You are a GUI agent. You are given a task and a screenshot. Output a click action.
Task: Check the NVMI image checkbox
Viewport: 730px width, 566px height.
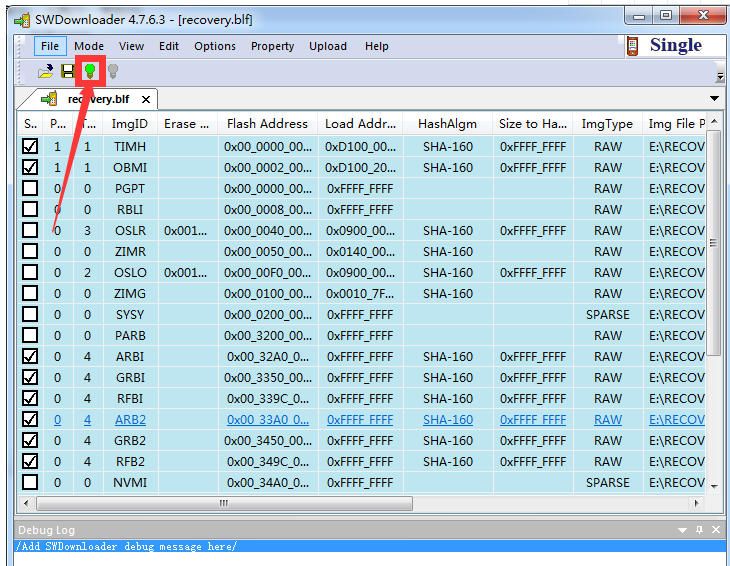[30, 482]
